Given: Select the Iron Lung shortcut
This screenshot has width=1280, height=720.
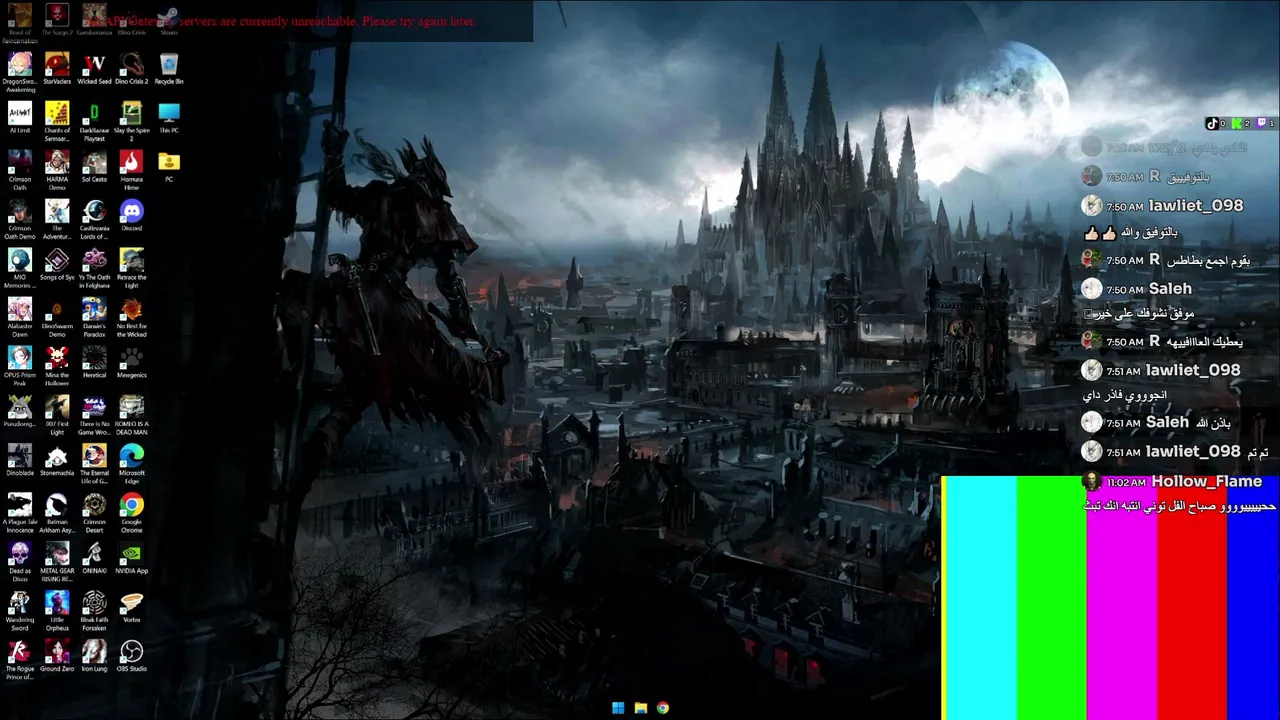Looking at the screenshot, I should 95,655.
